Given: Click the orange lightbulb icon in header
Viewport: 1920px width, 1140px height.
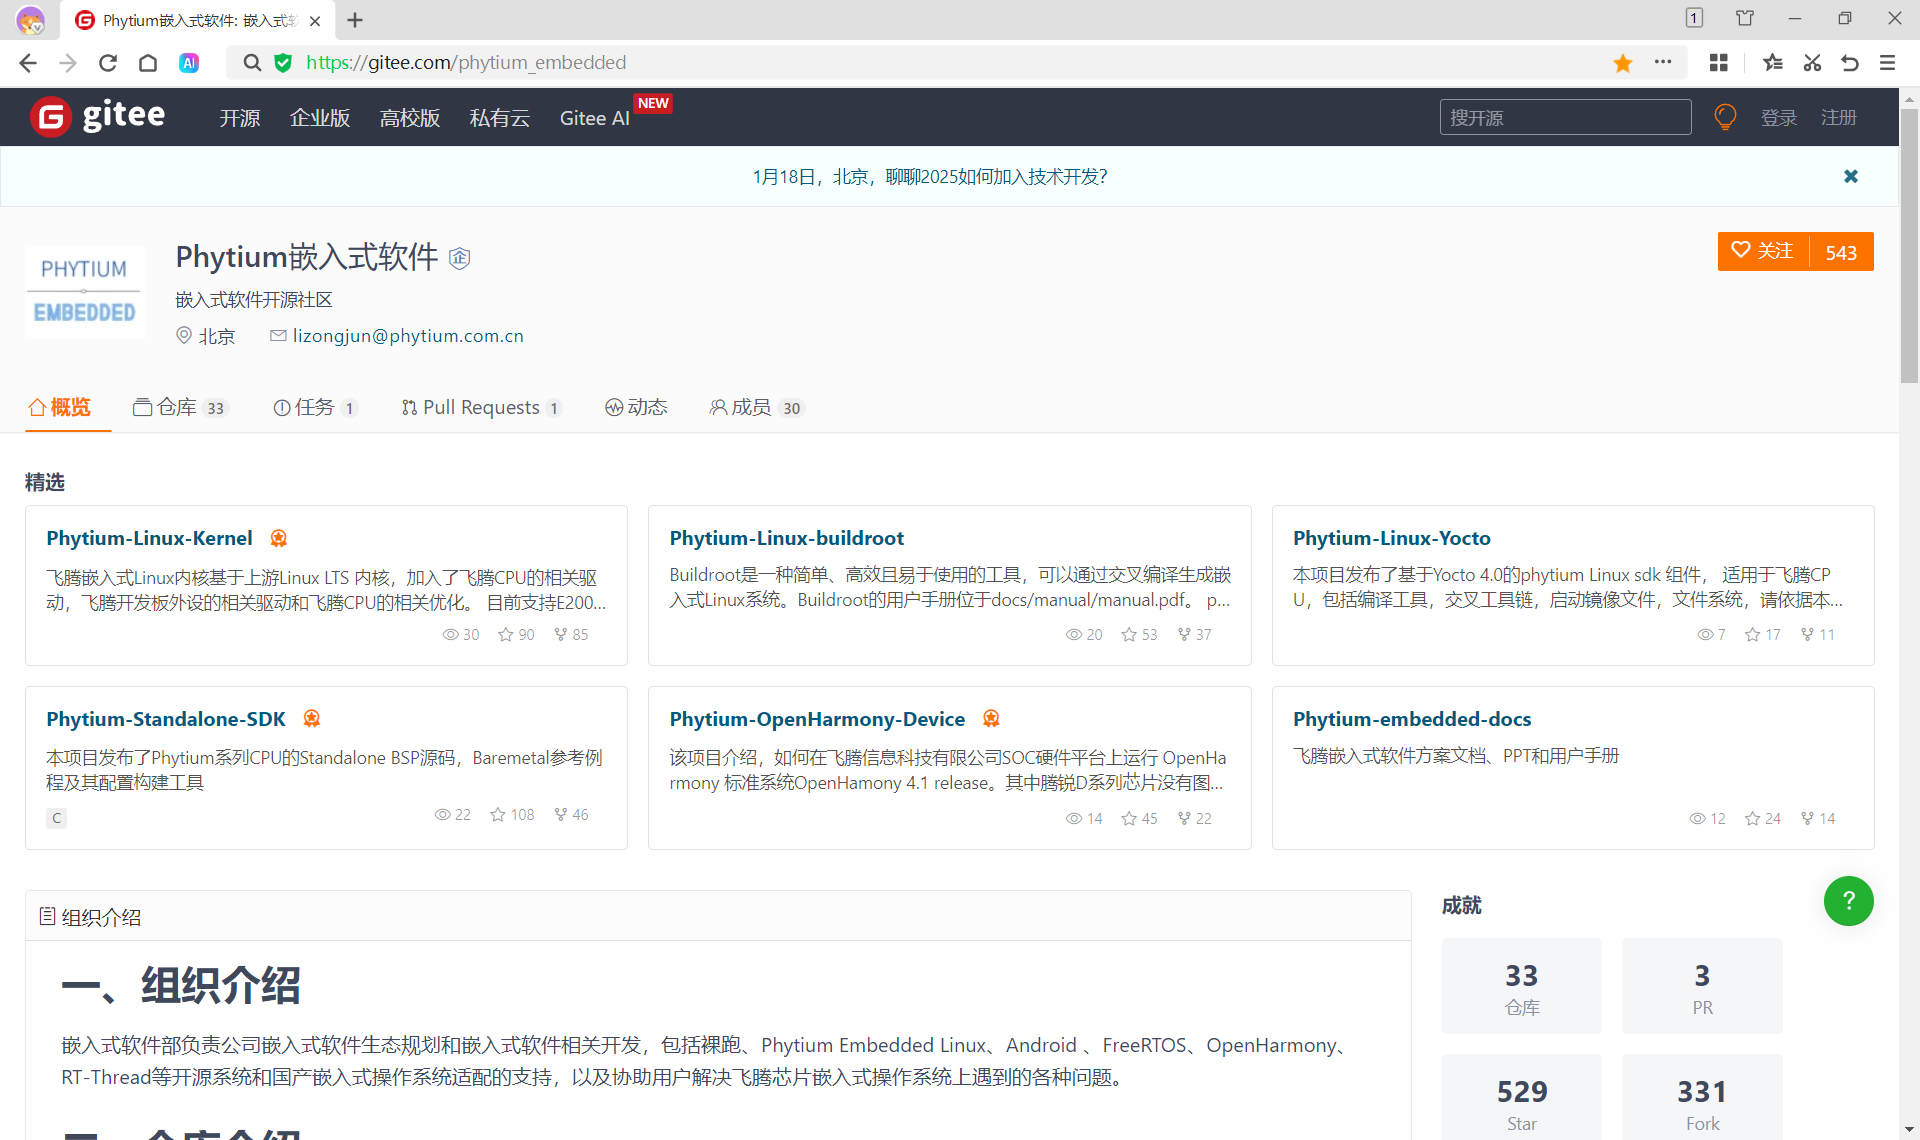Looking at the screenshot, I should pos(1725,117).
